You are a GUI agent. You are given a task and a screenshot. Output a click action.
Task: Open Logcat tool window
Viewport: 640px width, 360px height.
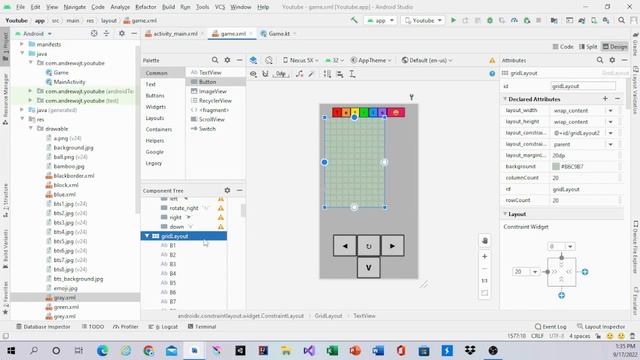click(163, 327)
